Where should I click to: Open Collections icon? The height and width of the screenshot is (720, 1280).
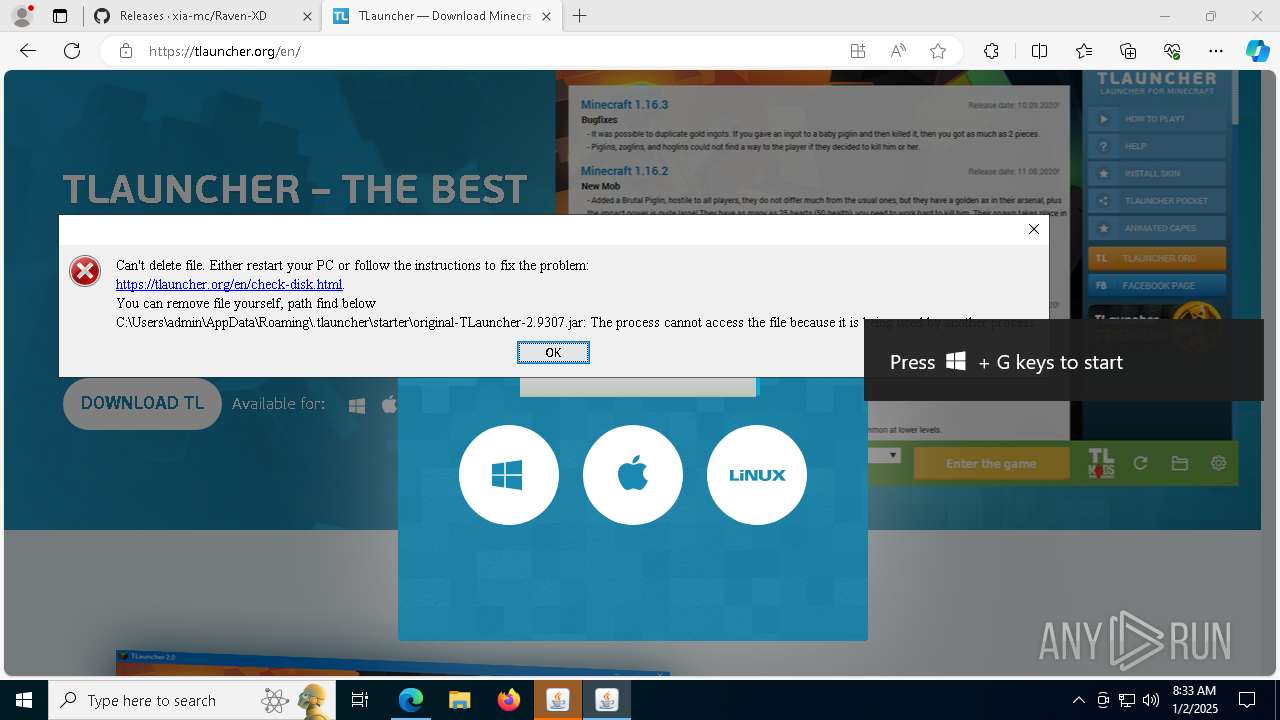1128,51
